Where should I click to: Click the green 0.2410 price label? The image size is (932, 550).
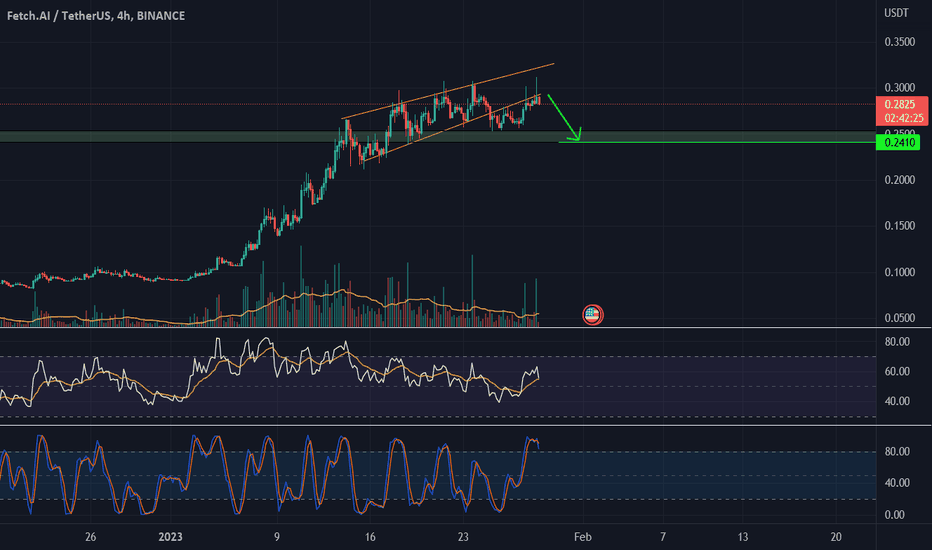tap(898, 143)
